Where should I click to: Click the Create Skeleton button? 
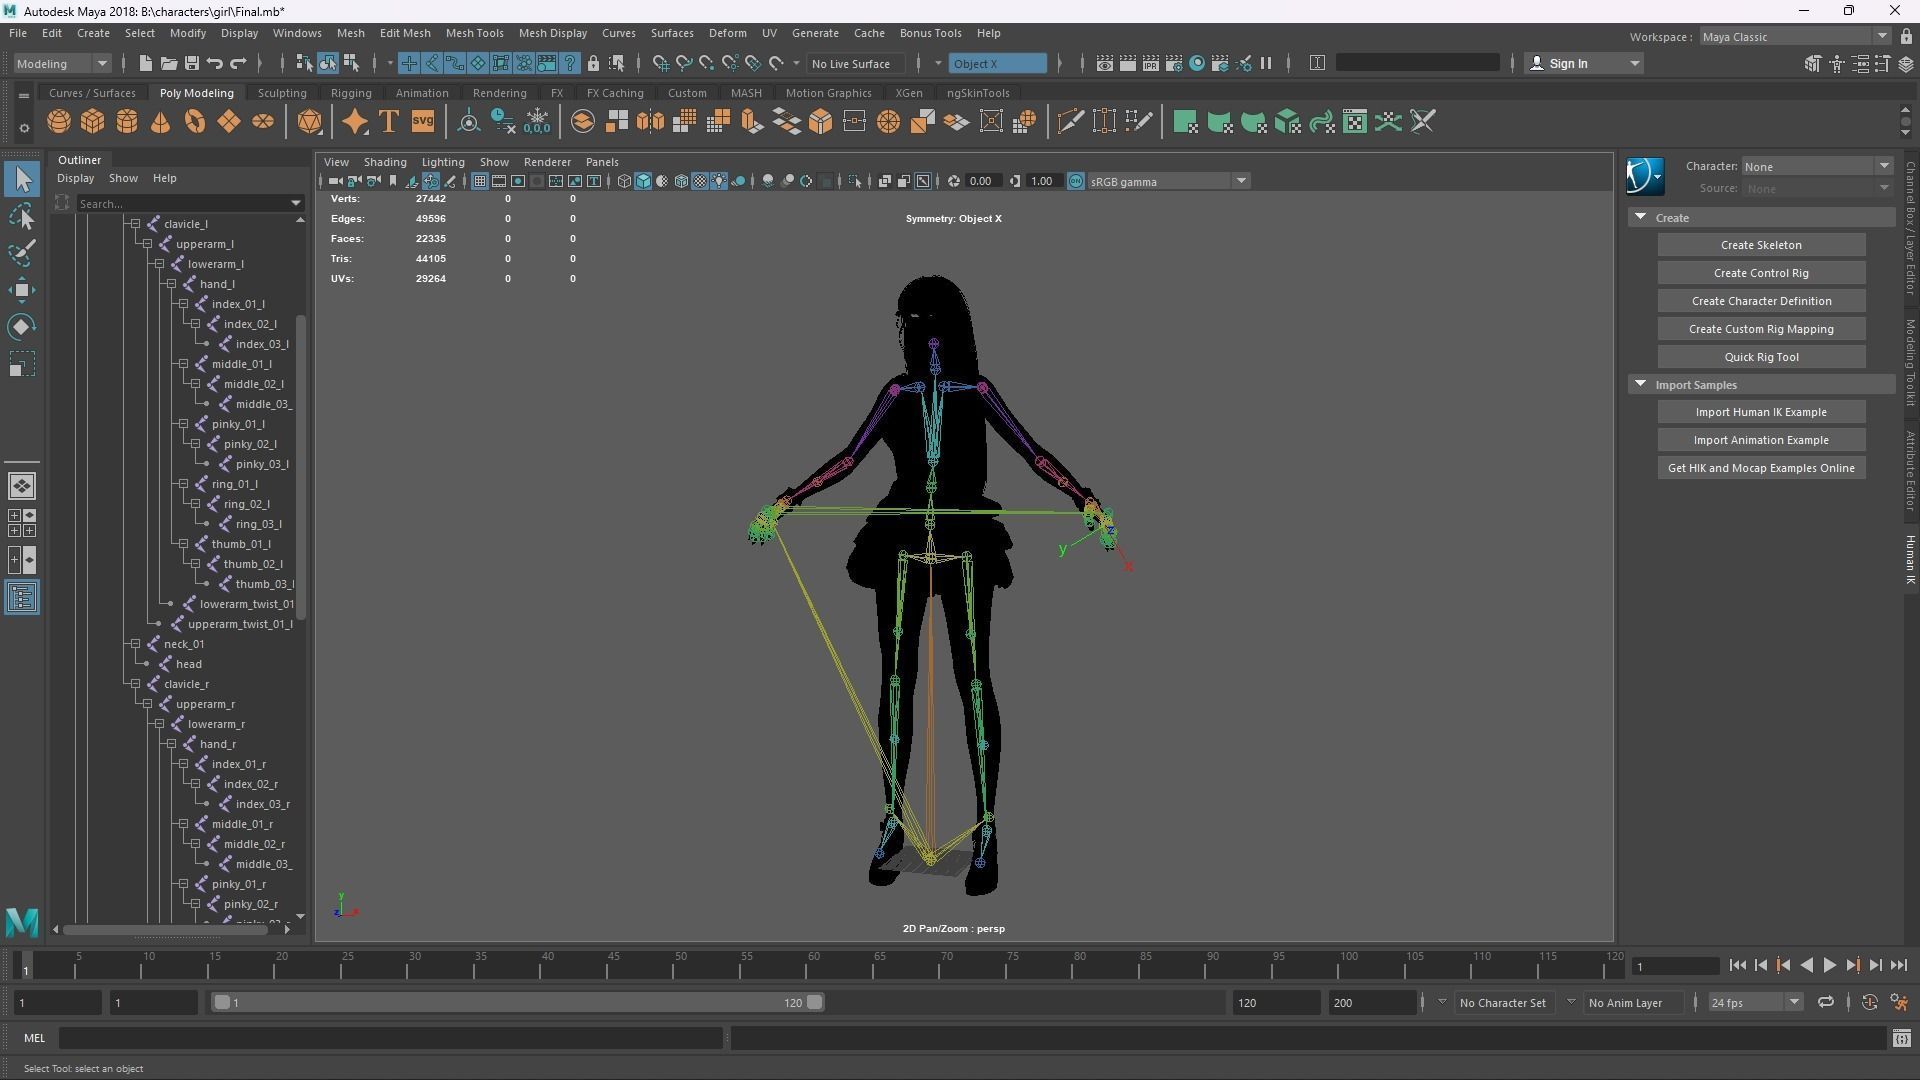[x=1760, y=245]
